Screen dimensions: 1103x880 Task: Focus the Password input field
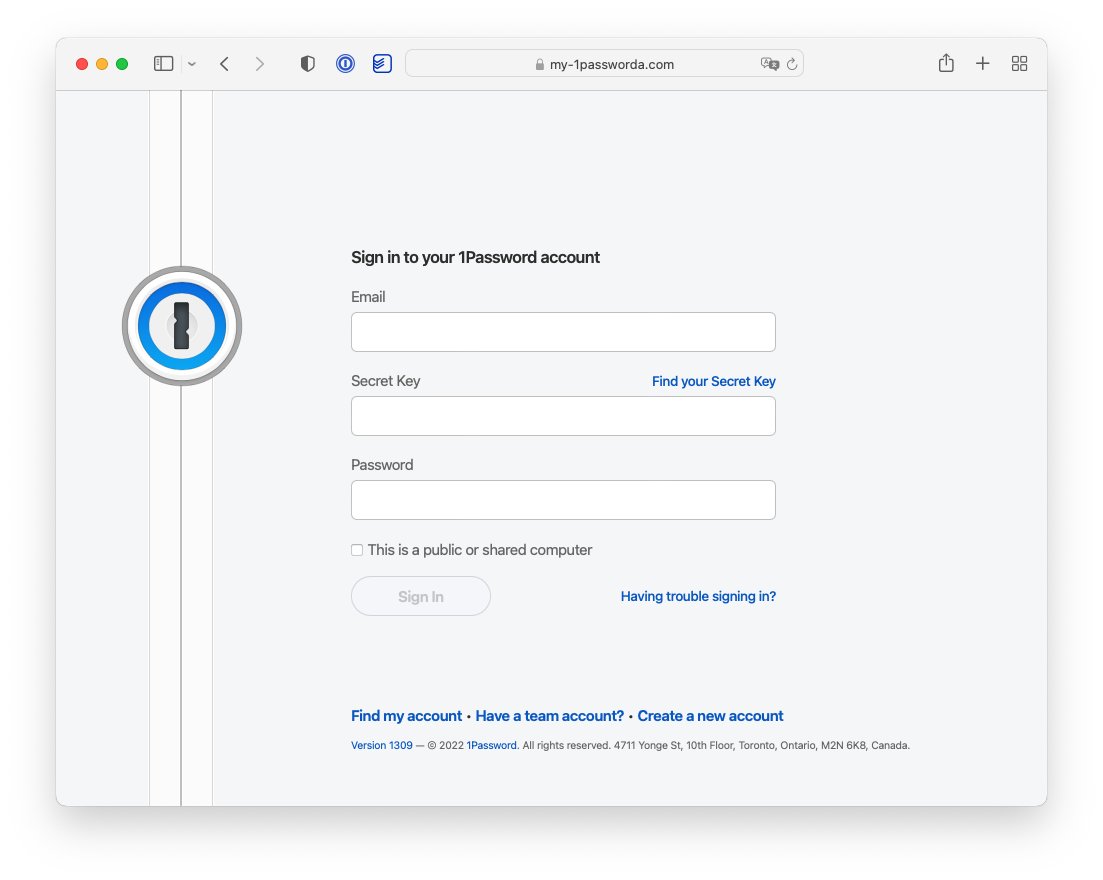click(563, 500)
